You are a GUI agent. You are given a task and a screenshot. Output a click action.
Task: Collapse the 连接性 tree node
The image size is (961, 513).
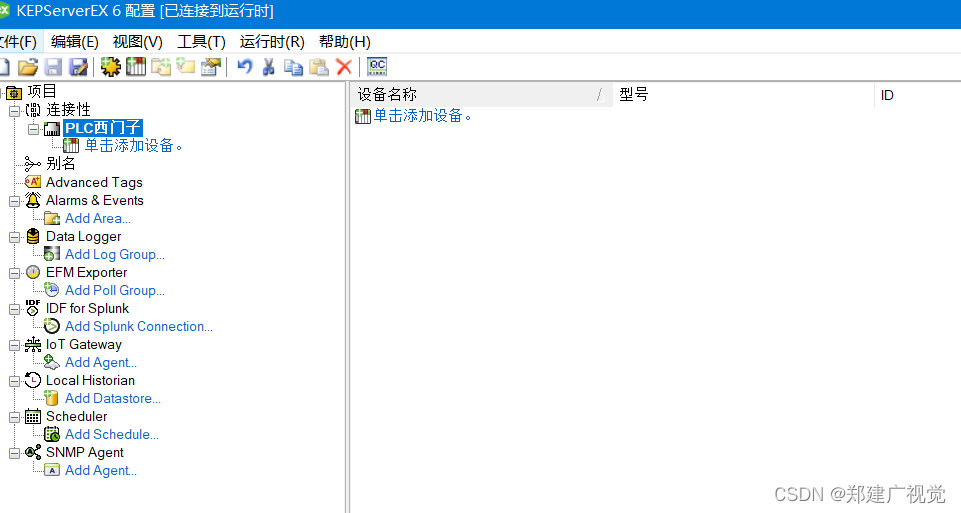pyautogui.click(x=15, y=110)
